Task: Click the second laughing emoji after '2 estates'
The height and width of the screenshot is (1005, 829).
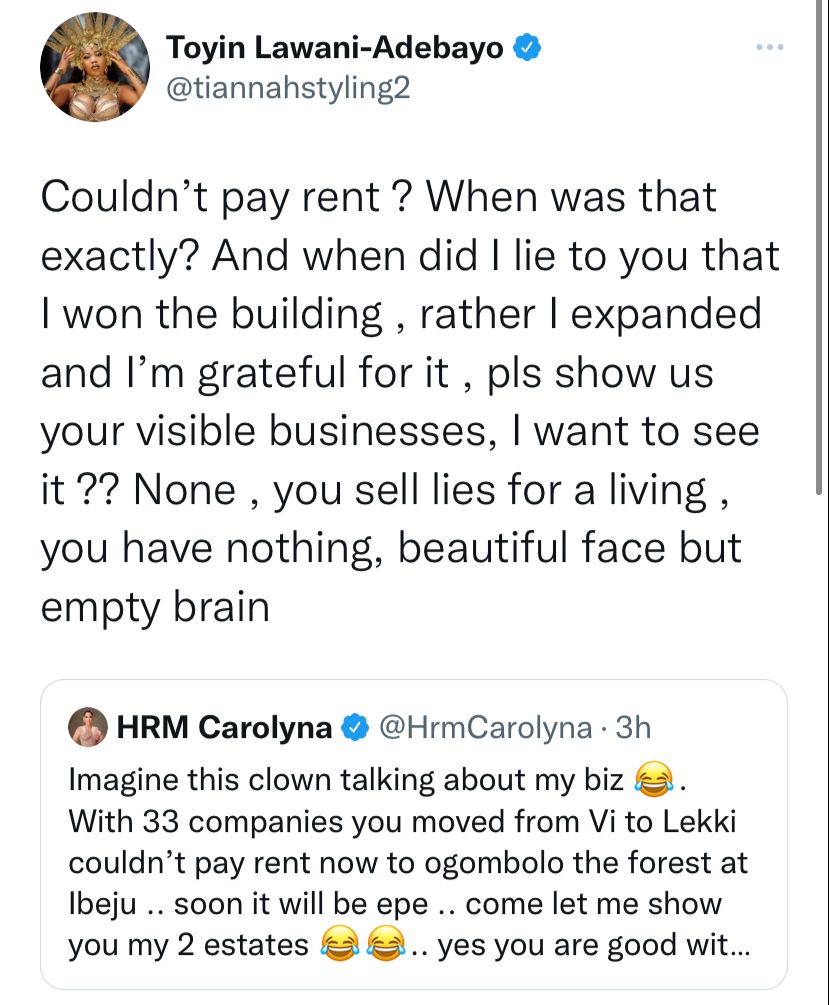Action: [x=386, y=945]
